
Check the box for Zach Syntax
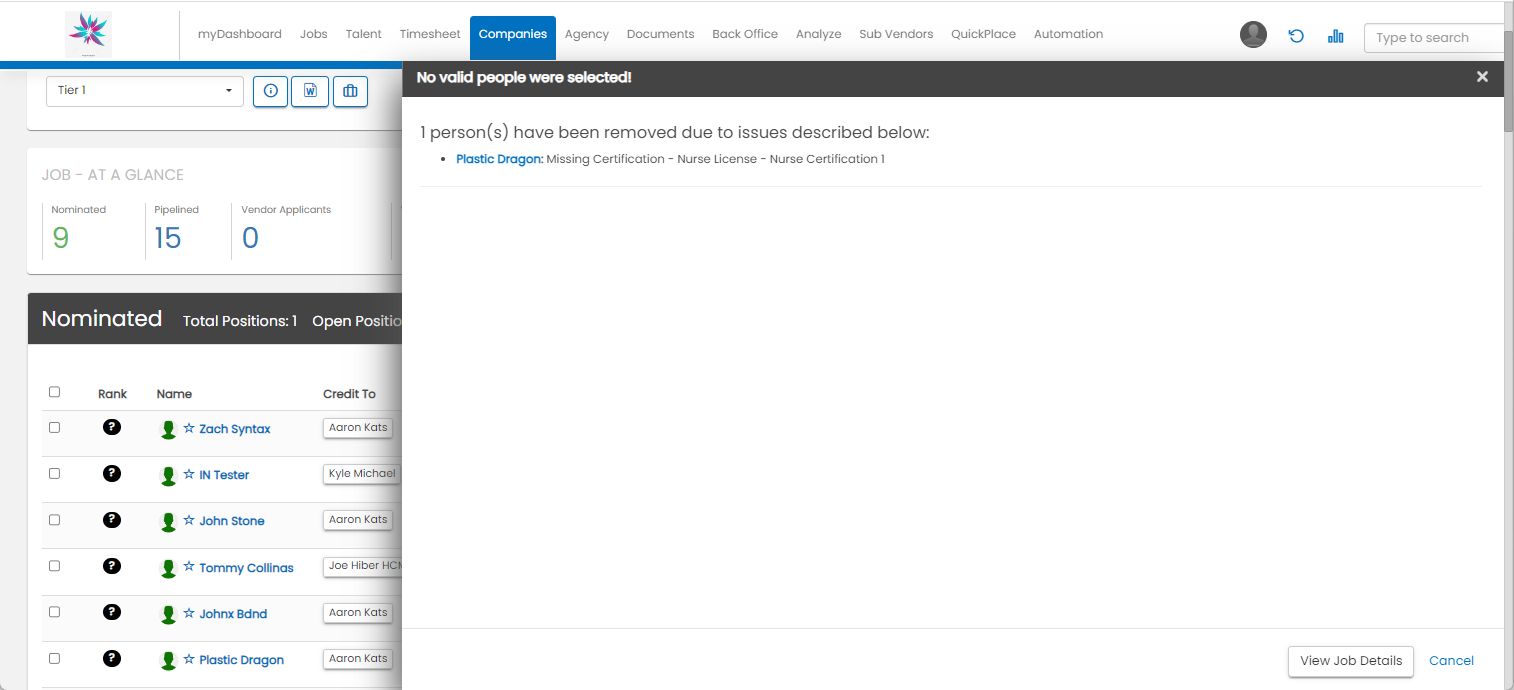click(x=54, y=427)
